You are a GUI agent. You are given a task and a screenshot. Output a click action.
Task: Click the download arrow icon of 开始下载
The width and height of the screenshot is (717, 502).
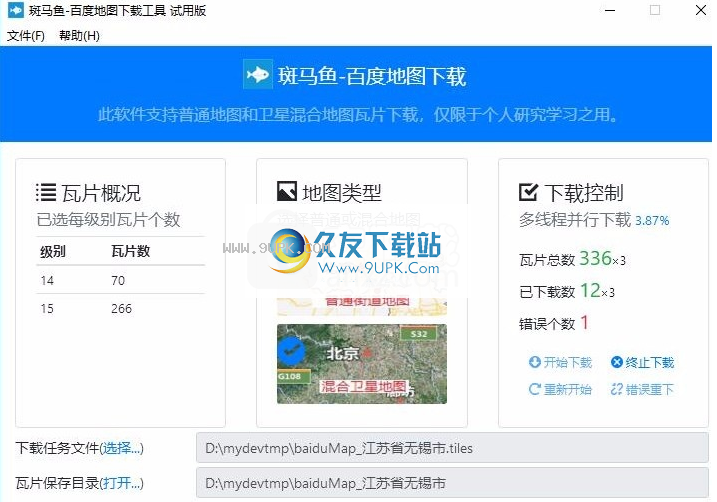coord(535,362)
